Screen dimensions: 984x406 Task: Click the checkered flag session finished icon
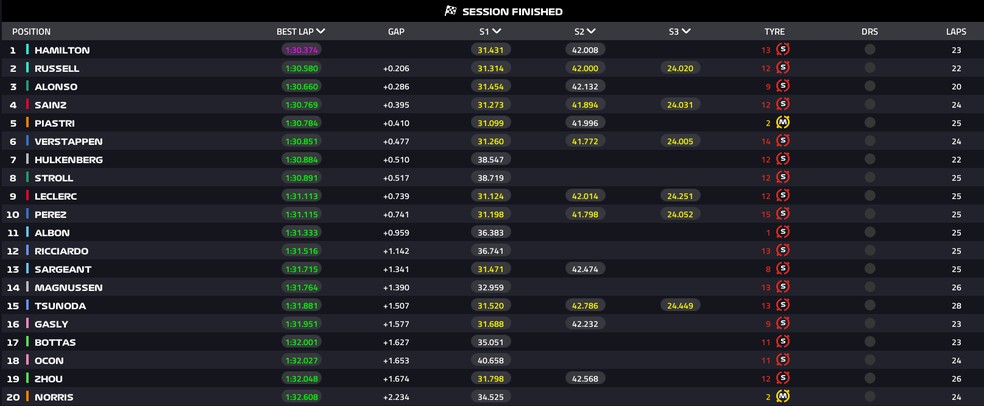click(450, 11)
